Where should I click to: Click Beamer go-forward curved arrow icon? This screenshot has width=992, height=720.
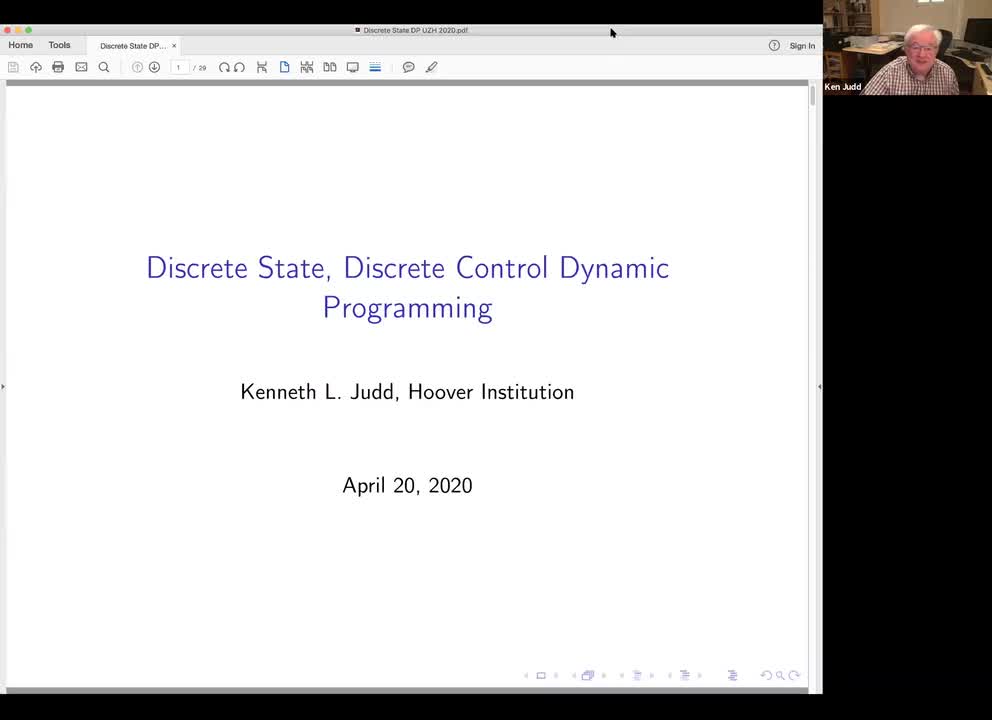(795, 676)
